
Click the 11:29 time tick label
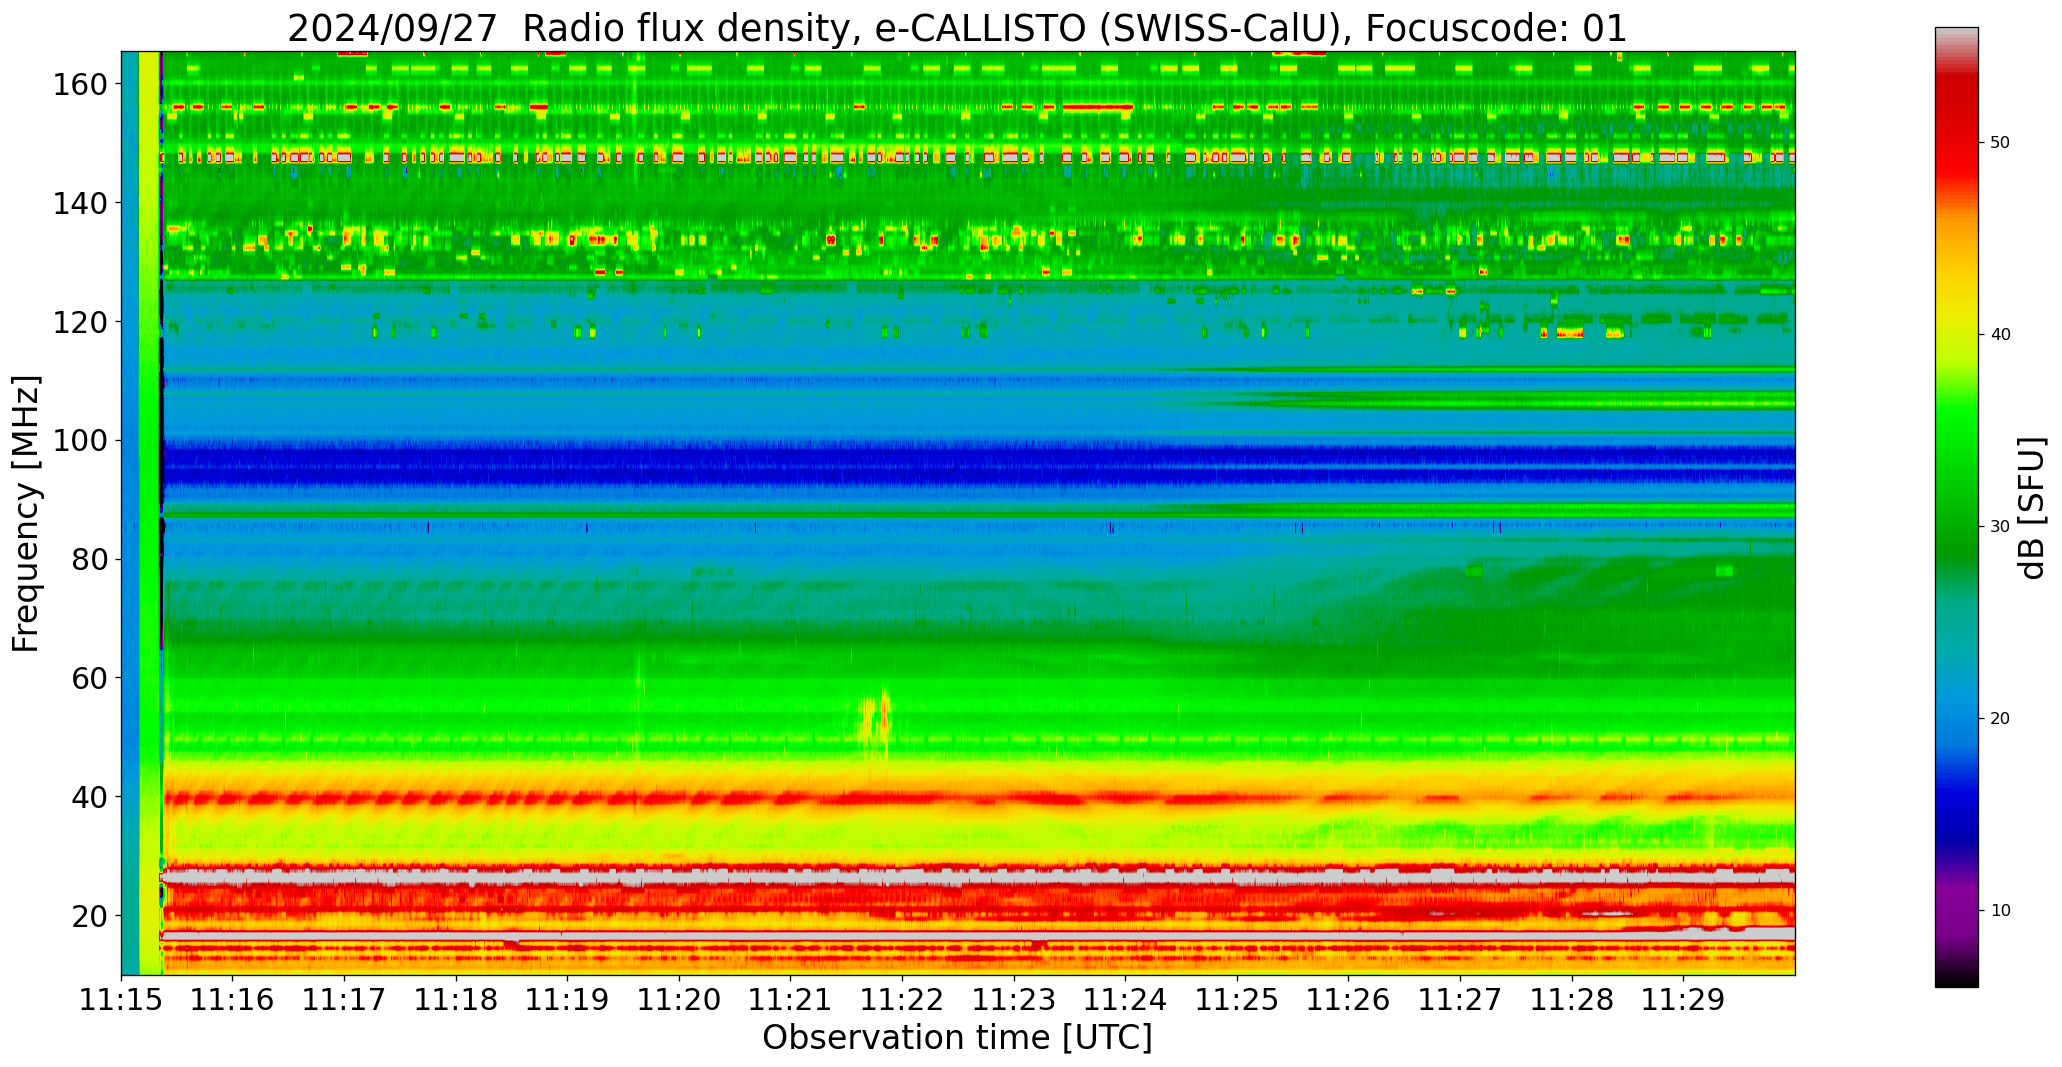(1683, 1000)
